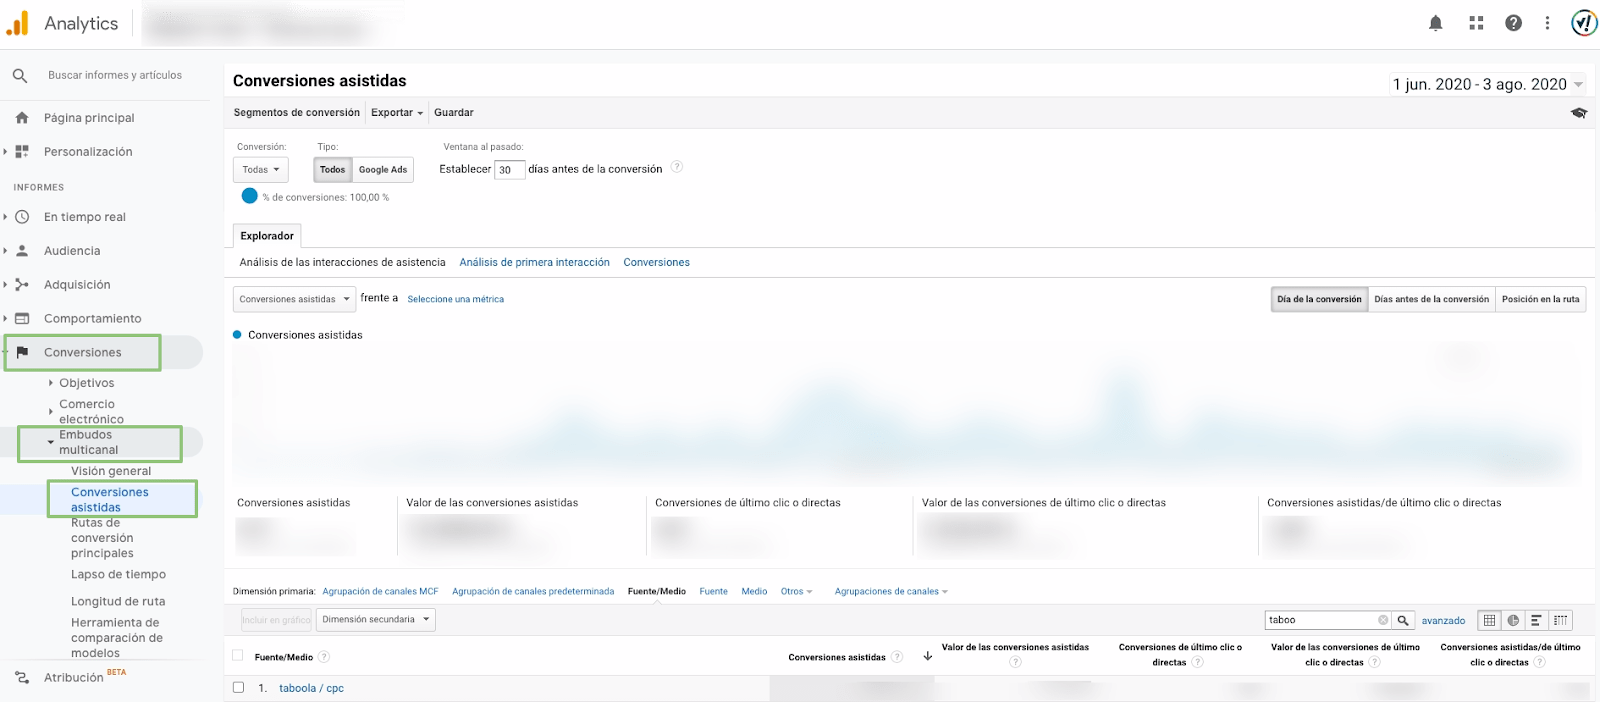Open the Agrupaciones de canales dropdown
The width and height of the screenshot is (1600, 702).
[891, 592]
